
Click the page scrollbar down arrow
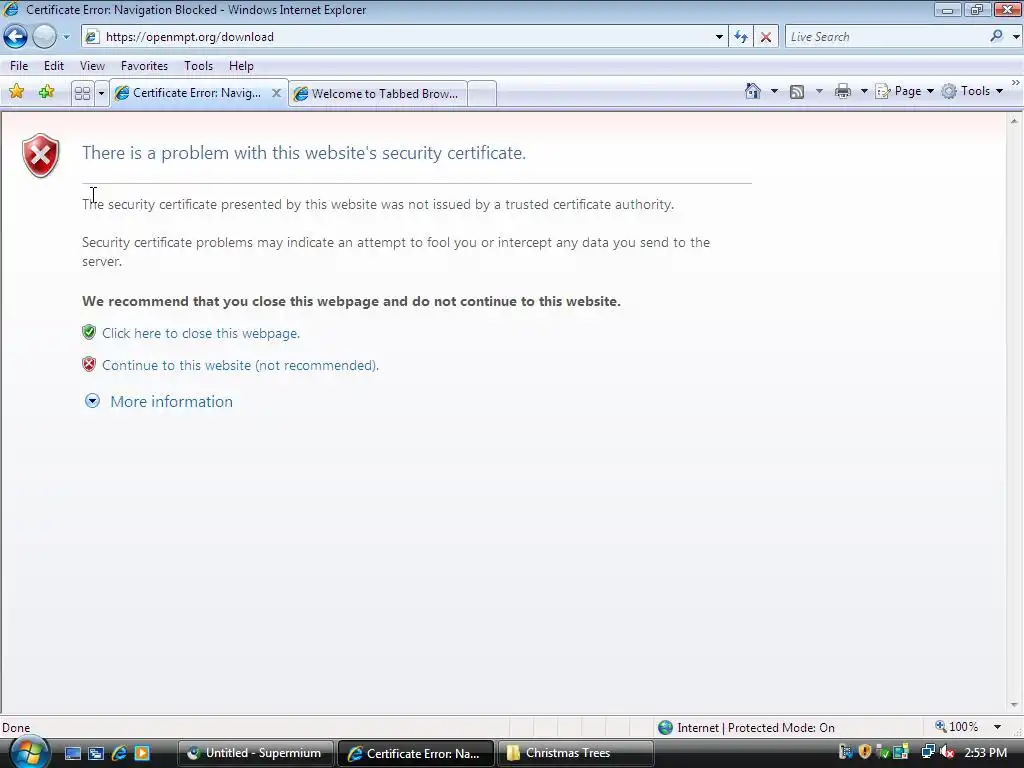pos(1014,705)
